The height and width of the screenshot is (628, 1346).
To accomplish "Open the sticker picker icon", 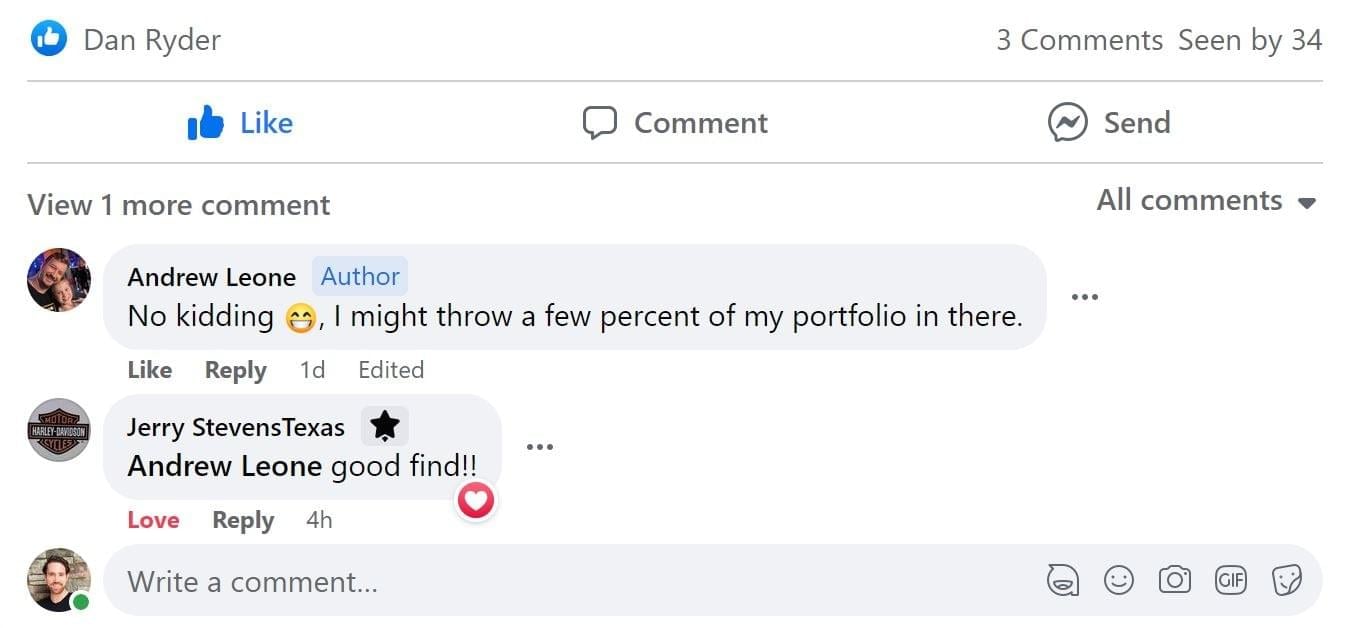I will point(1287,580).
